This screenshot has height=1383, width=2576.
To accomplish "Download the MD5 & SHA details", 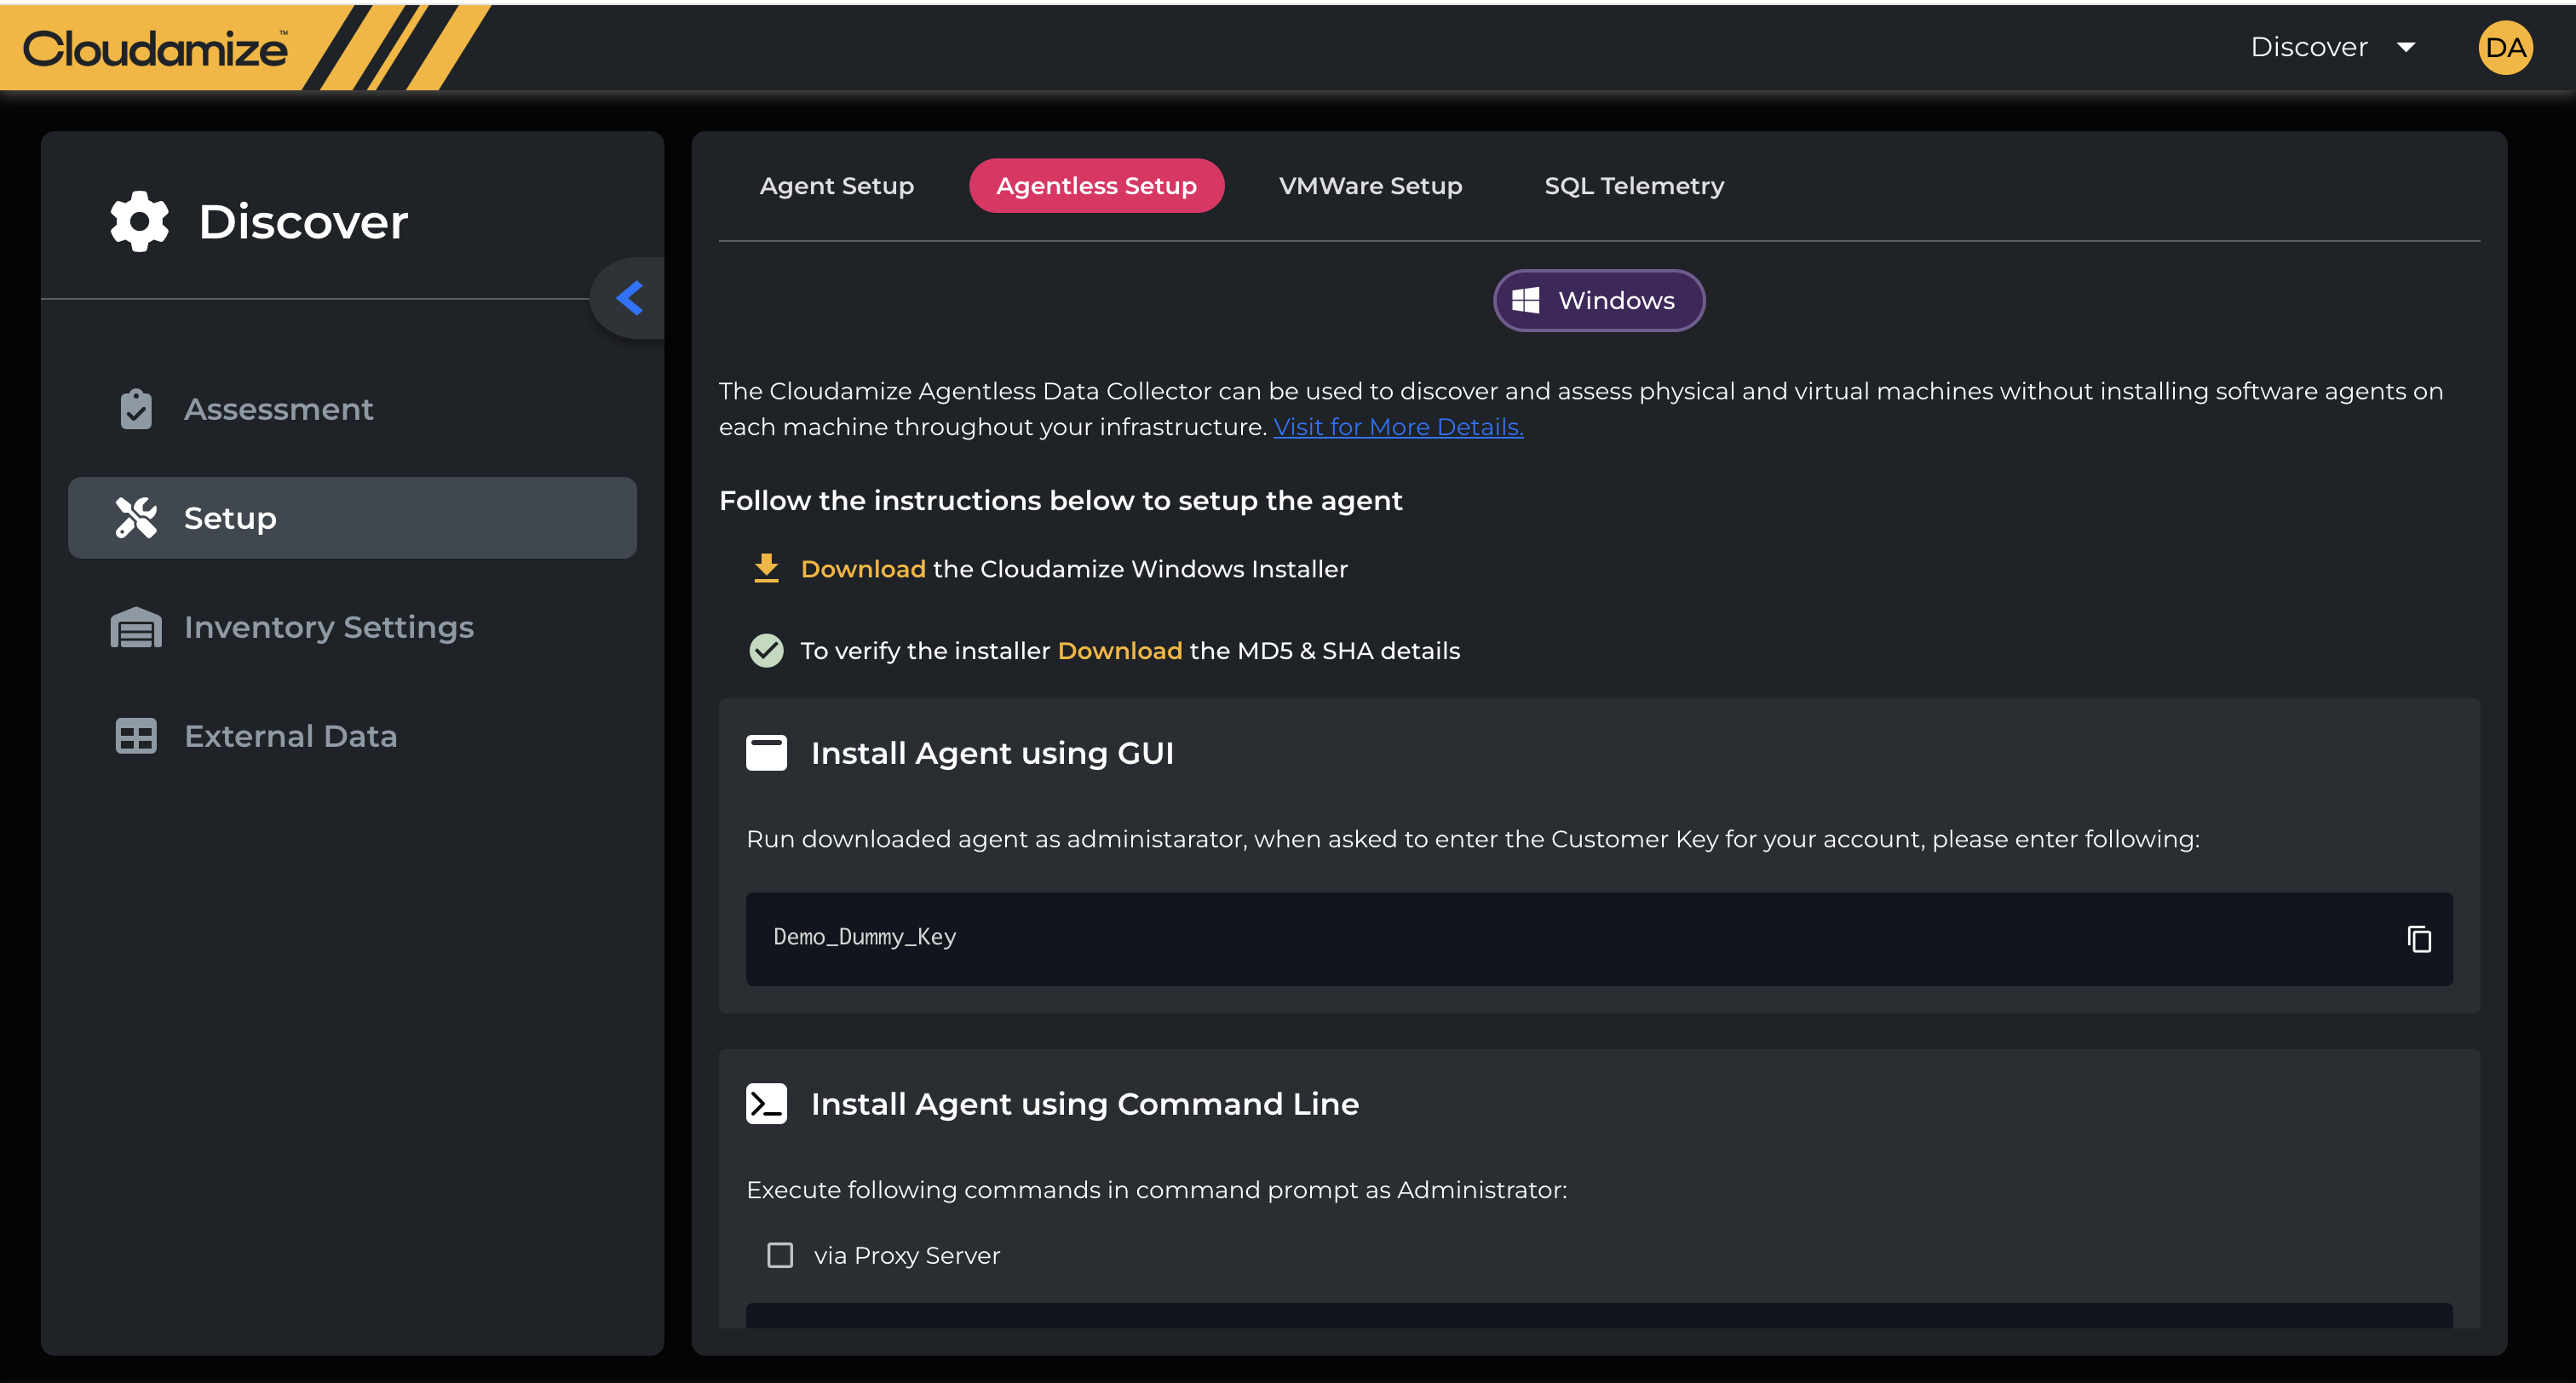I will click(x=1119, y=651).
